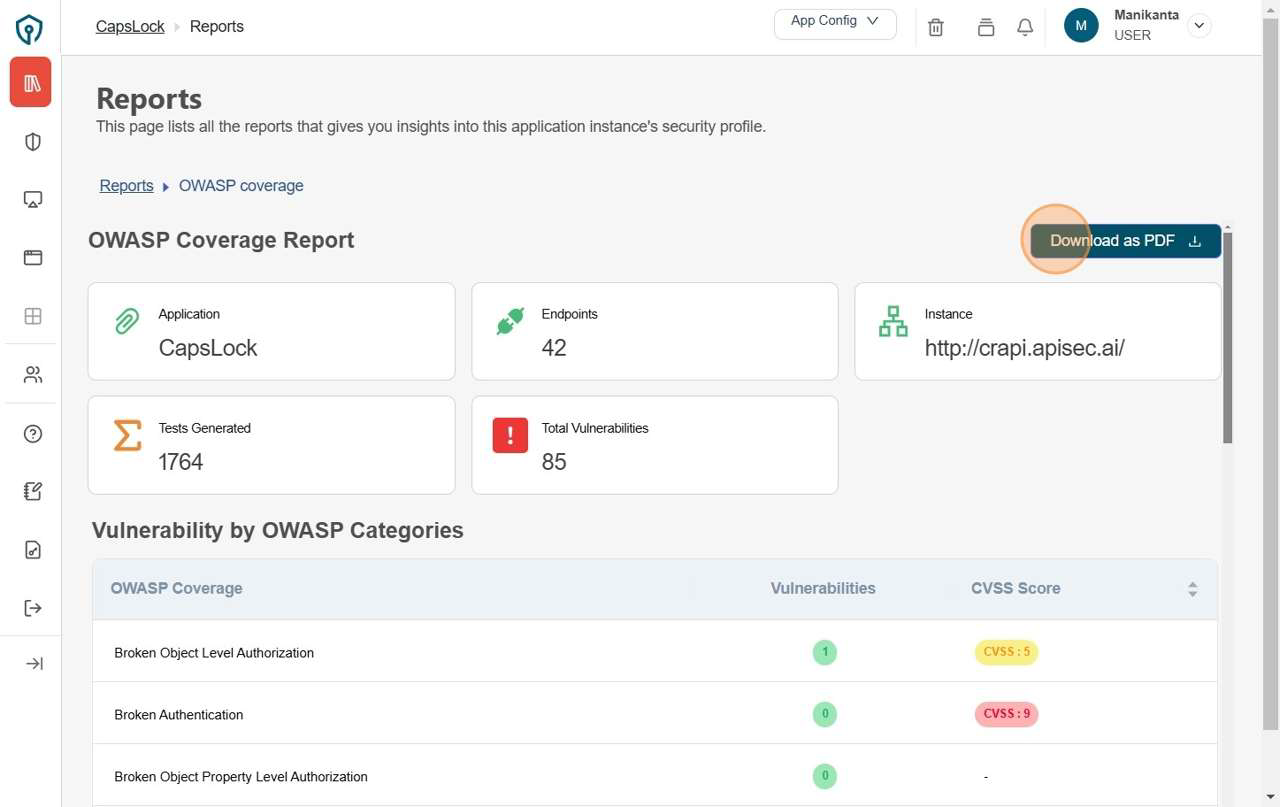The image size is (1280, 807).
Task: Expand the Manikanta user profile menu
Action: click(1199, 26)
